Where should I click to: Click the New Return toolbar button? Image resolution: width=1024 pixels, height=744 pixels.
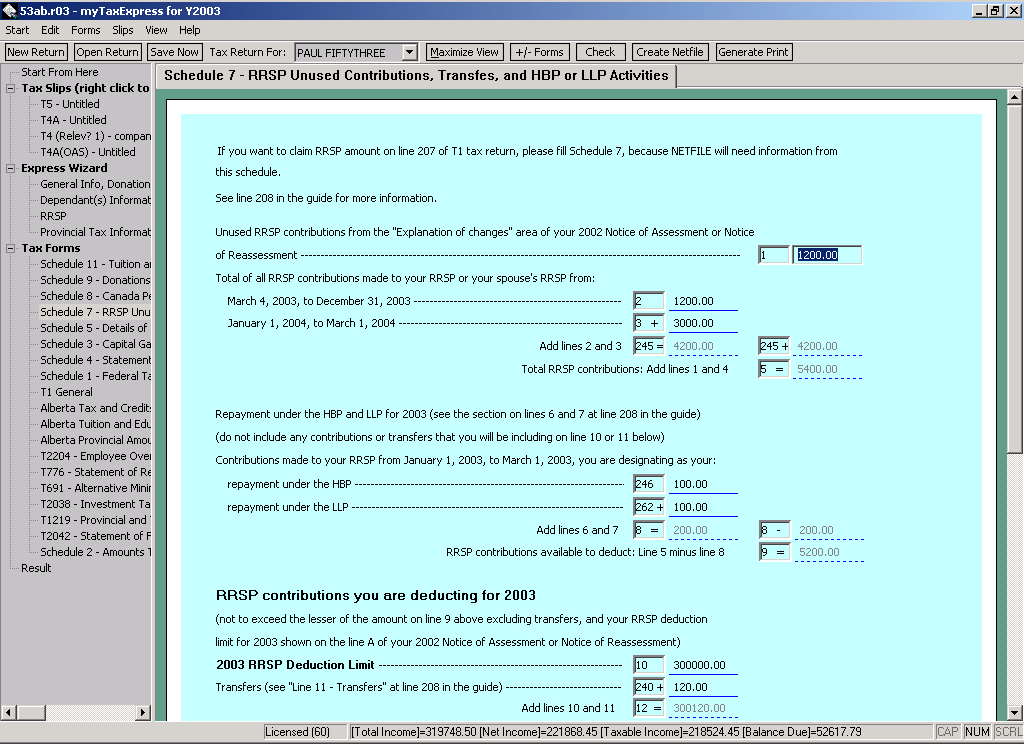coord(36,52)
